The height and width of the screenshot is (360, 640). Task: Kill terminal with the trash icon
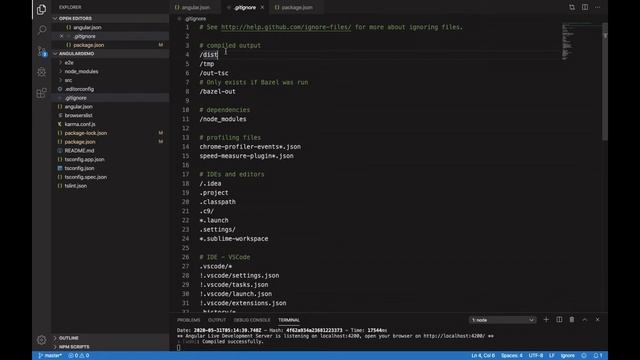point(572,320)
